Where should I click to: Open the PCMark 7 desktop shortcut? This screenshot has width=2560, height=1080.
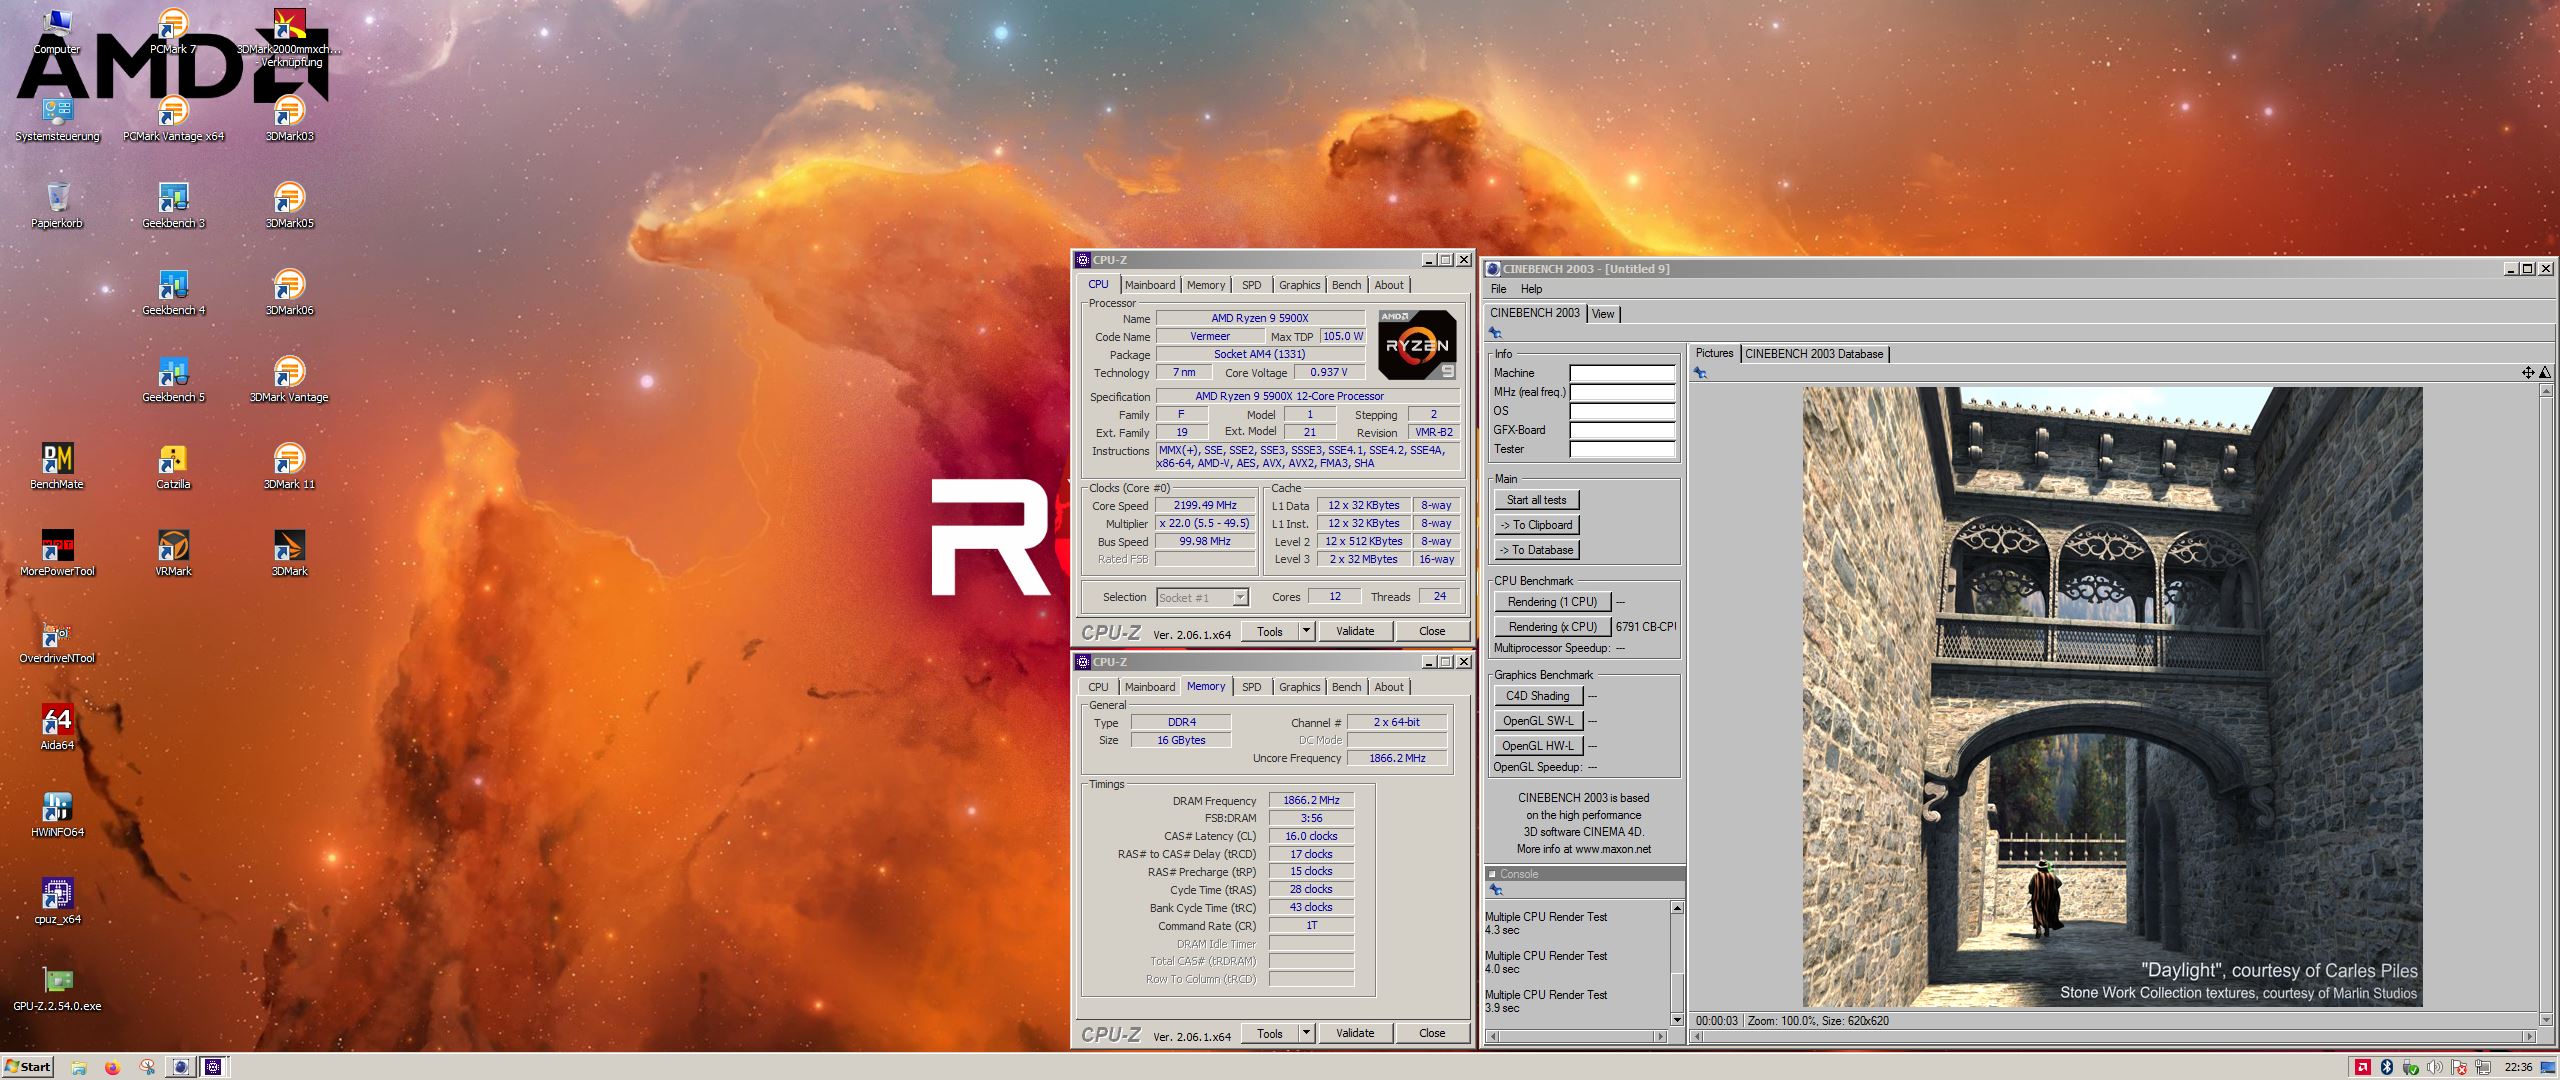click(173, 31)
